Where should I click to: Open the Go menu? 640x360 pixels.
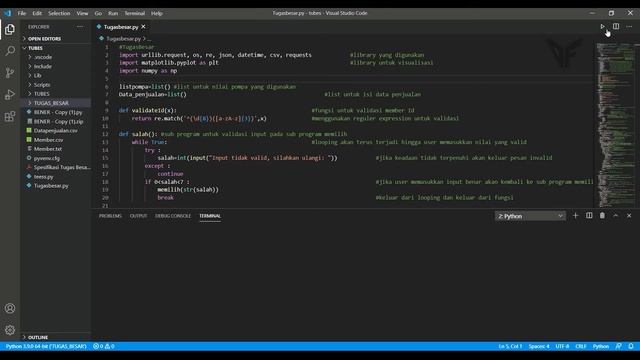click(98, 13)
